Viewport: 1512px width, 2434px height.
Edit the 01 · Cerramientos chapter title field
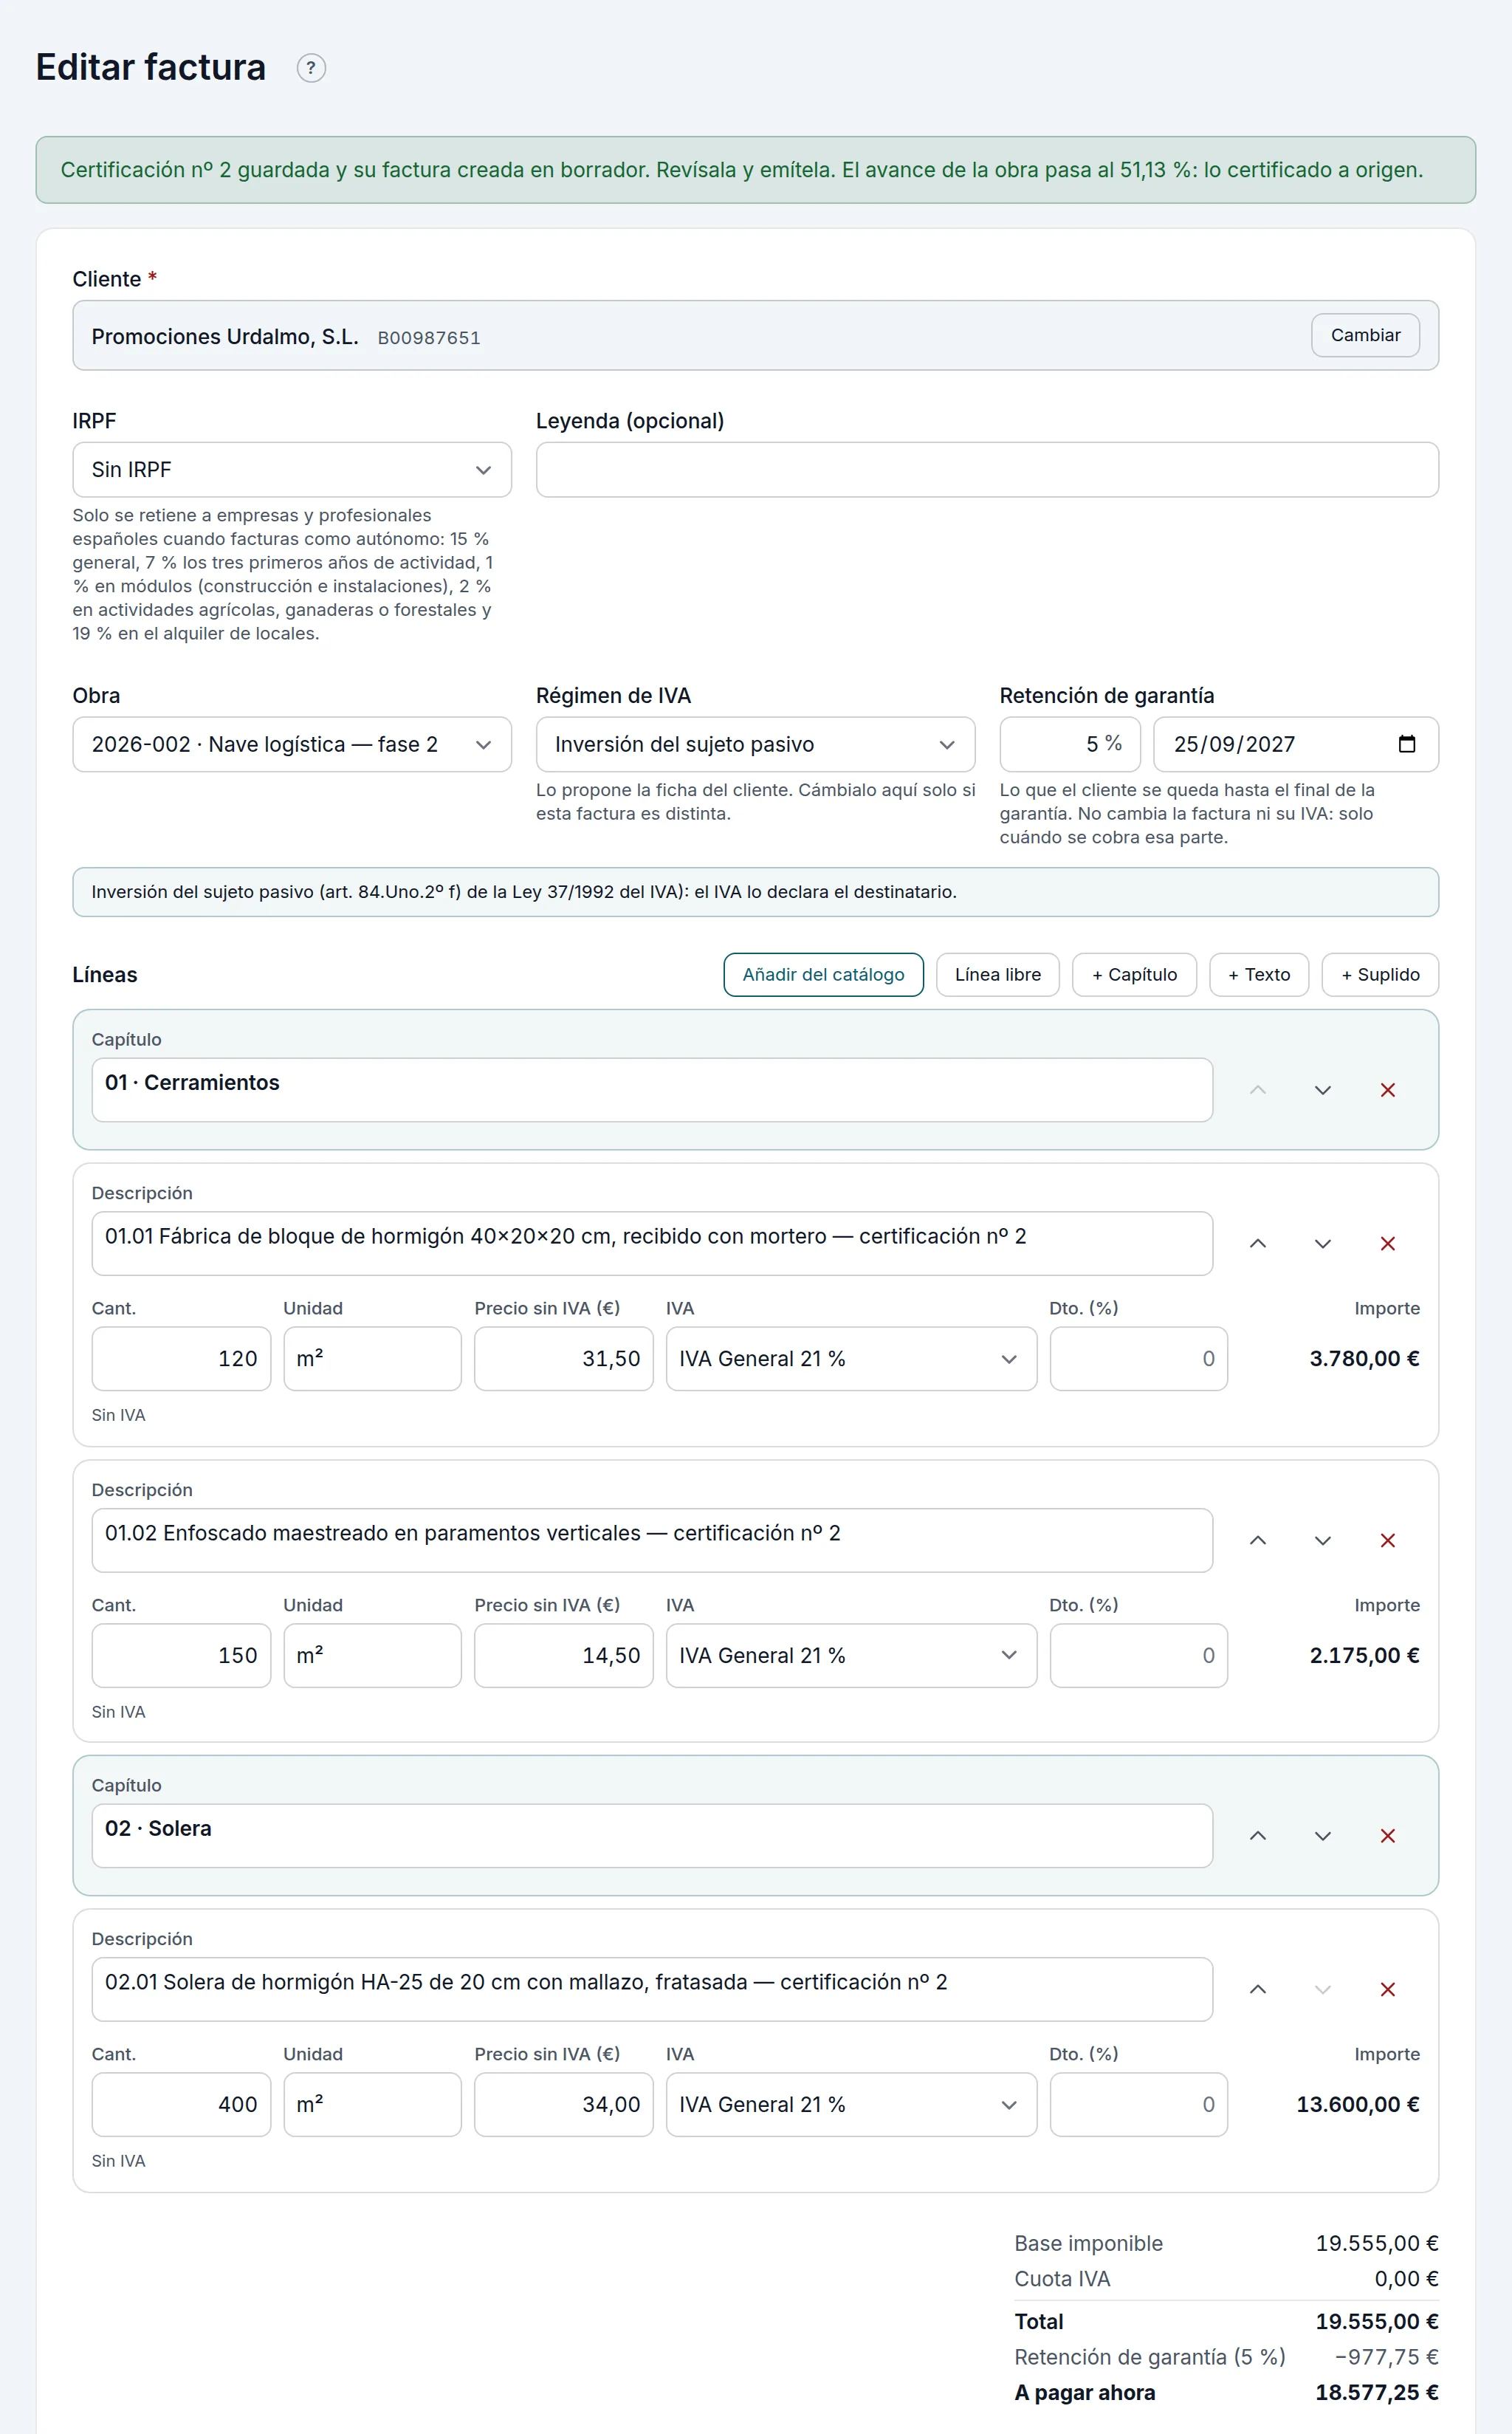(652, 1090)
